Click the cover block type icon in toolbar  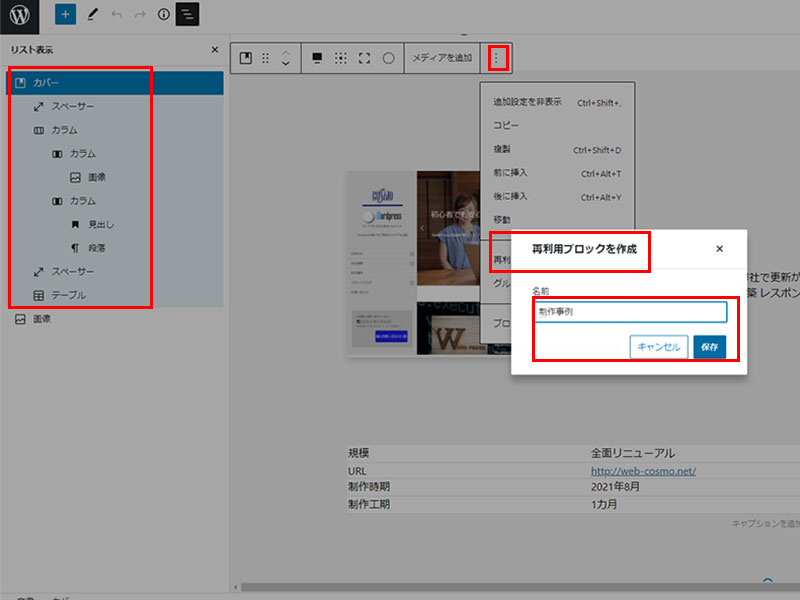click(x=246, y=58)
